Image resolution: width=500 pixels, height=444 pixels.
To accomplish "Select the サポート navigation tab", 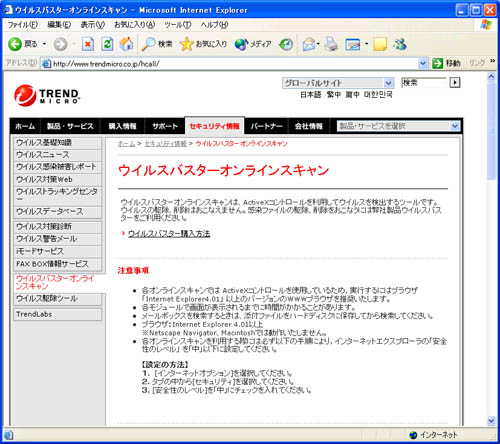I will 165,126.
